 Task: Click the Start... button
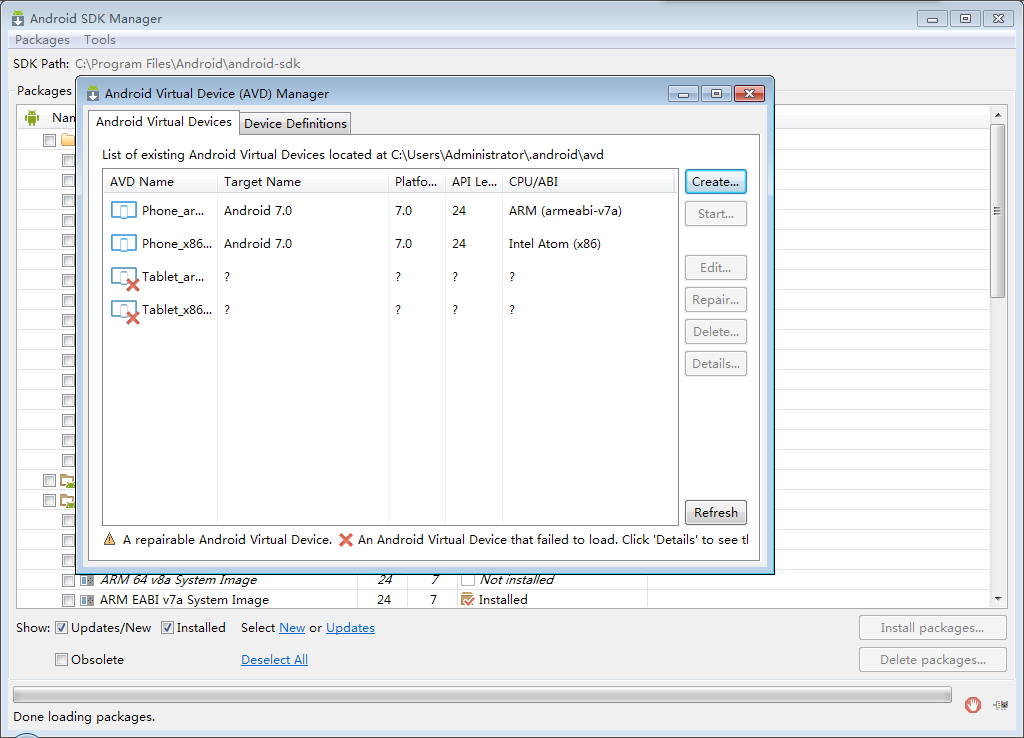pyautogui.click(x=716, y=214)
